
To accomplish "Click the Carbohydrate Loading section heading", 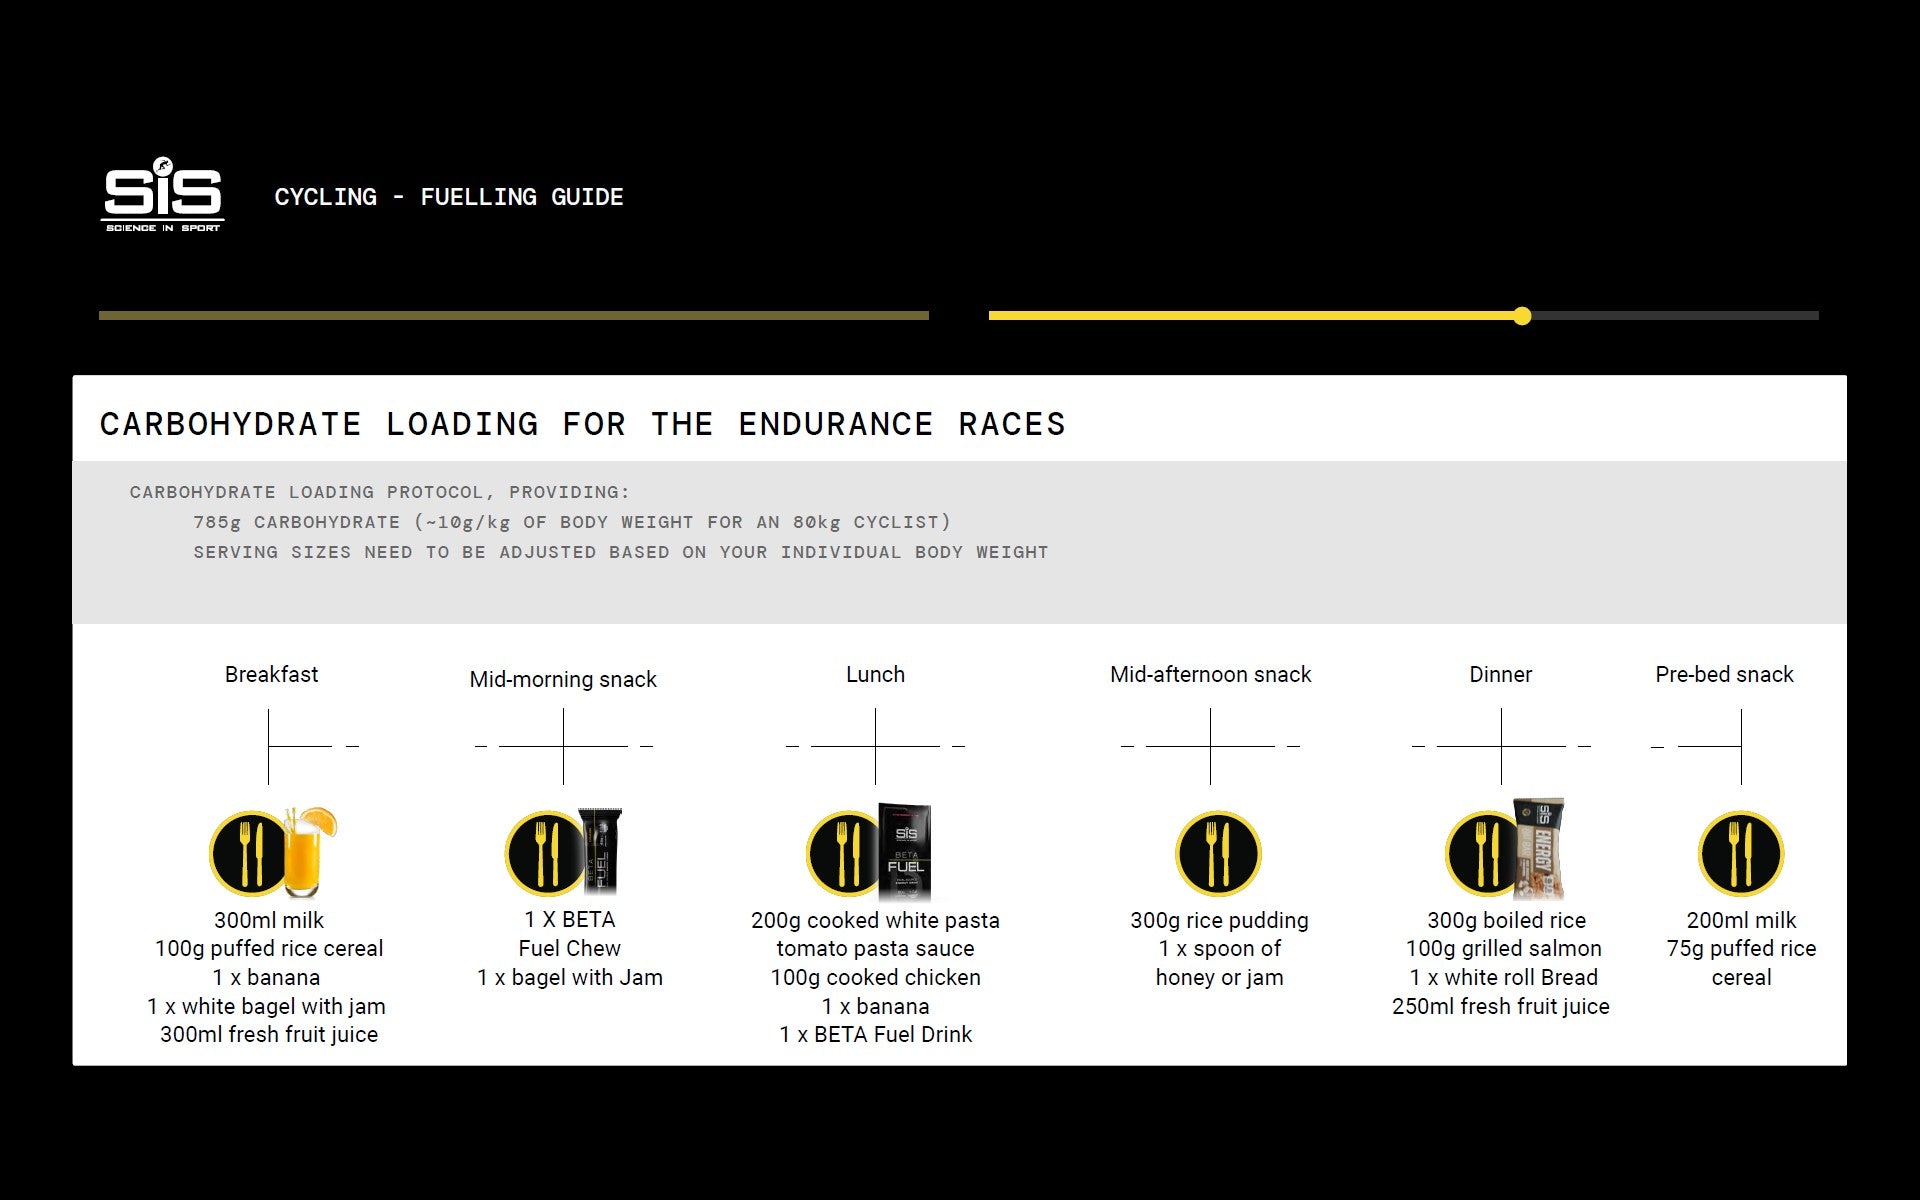I will click(x=582, y=424).
